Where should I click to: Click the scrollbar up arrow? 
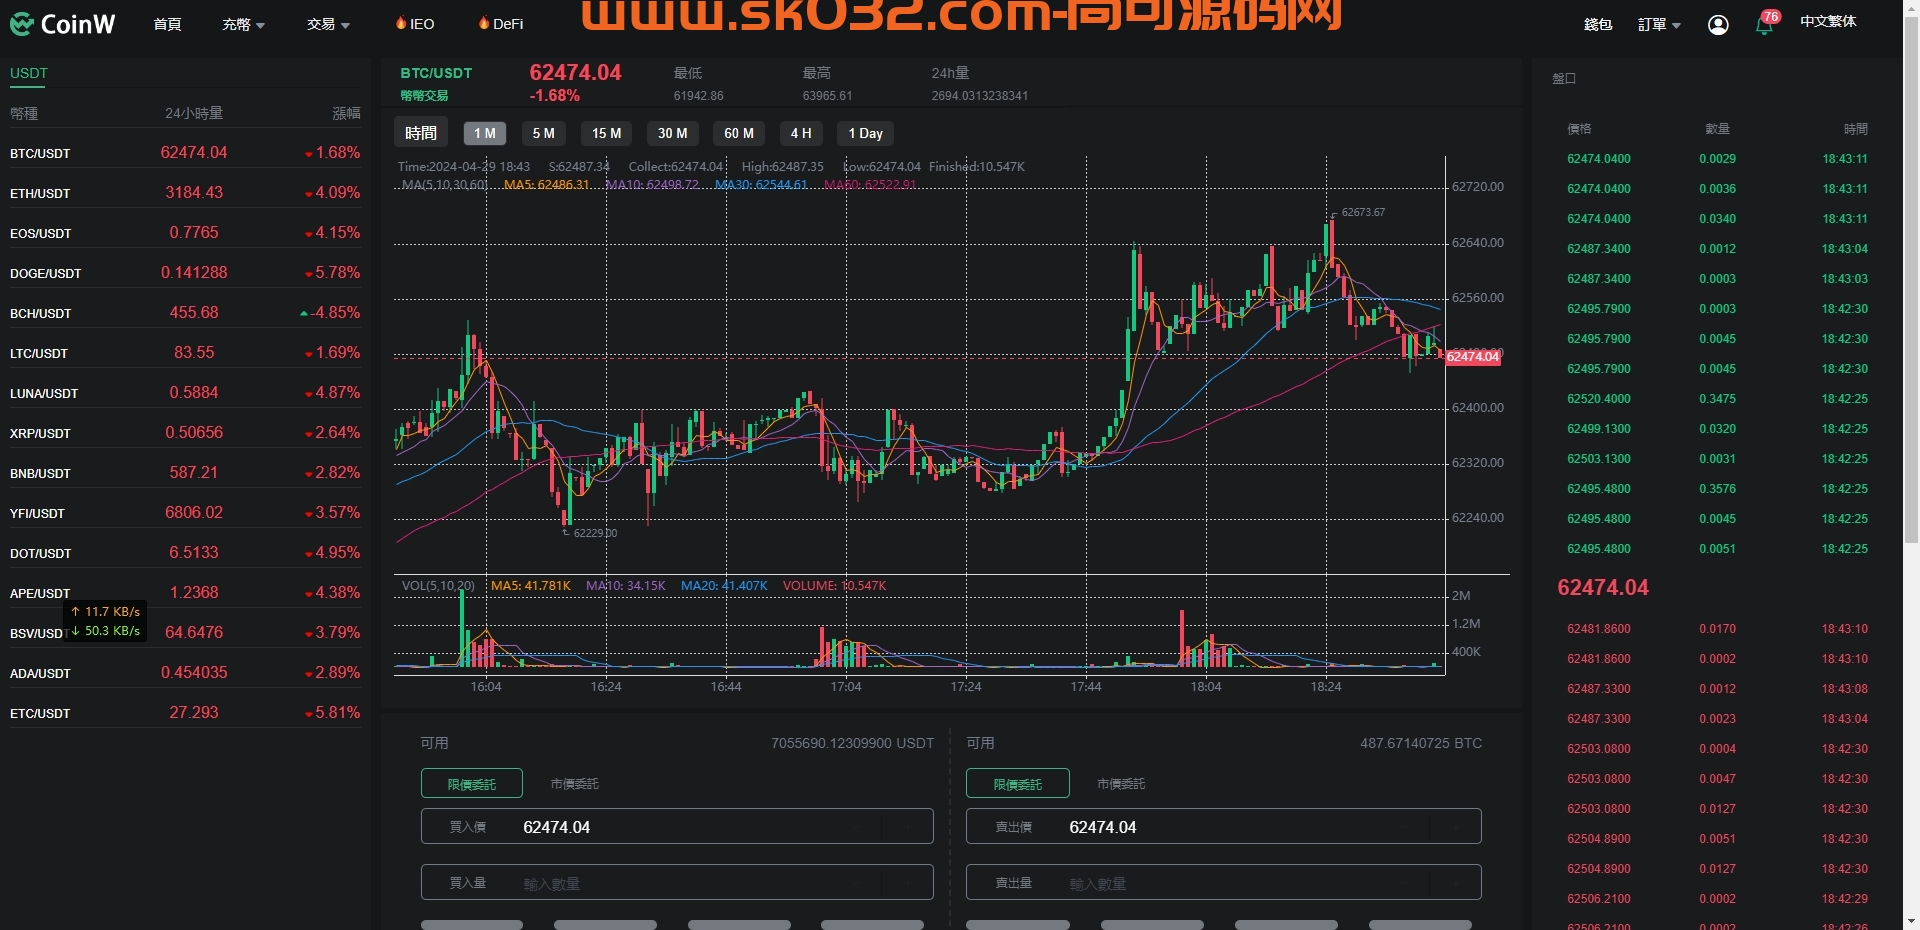(1911, 7)
